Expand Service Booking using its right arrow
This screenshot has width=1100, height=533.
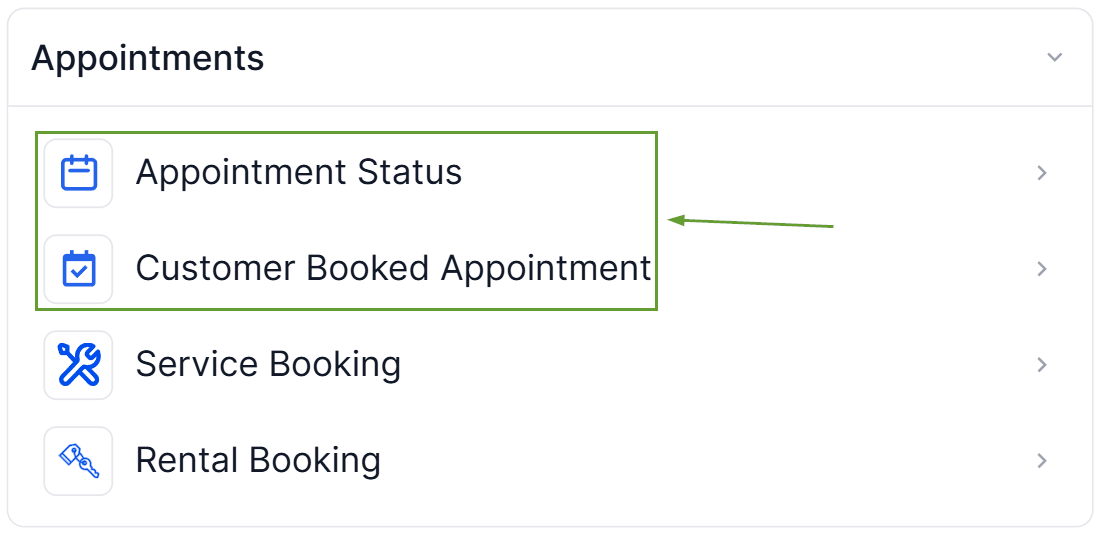1042,365
